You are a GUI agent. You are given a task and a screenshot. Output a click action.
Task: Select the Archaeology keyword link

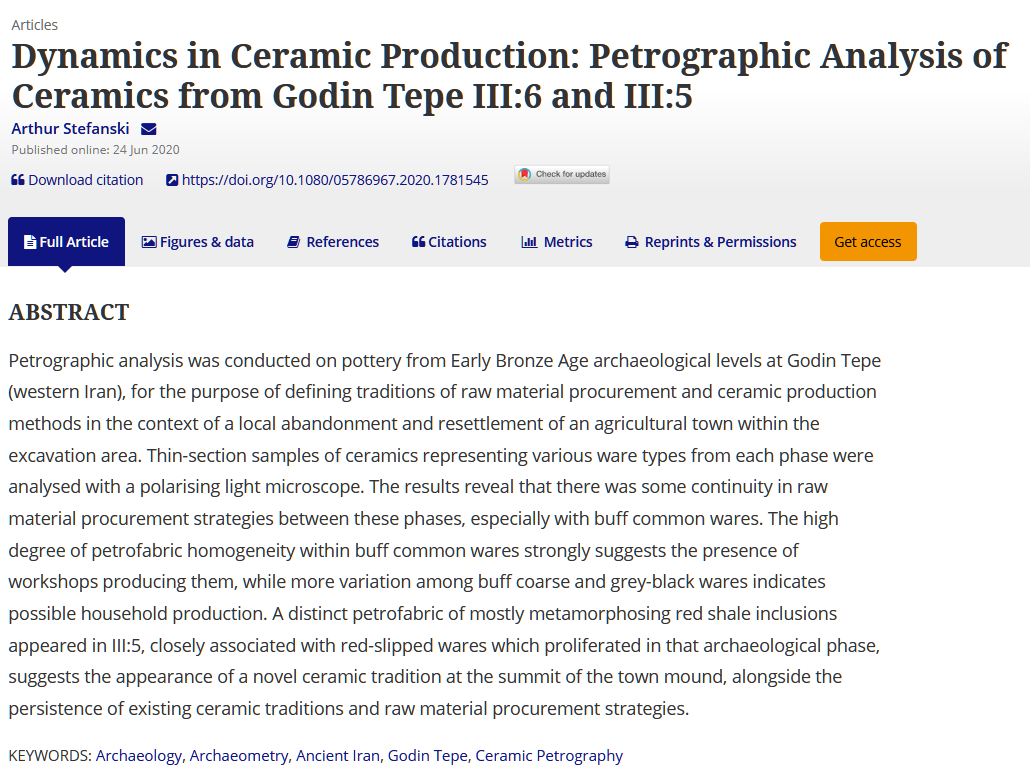tap(139, 756)
